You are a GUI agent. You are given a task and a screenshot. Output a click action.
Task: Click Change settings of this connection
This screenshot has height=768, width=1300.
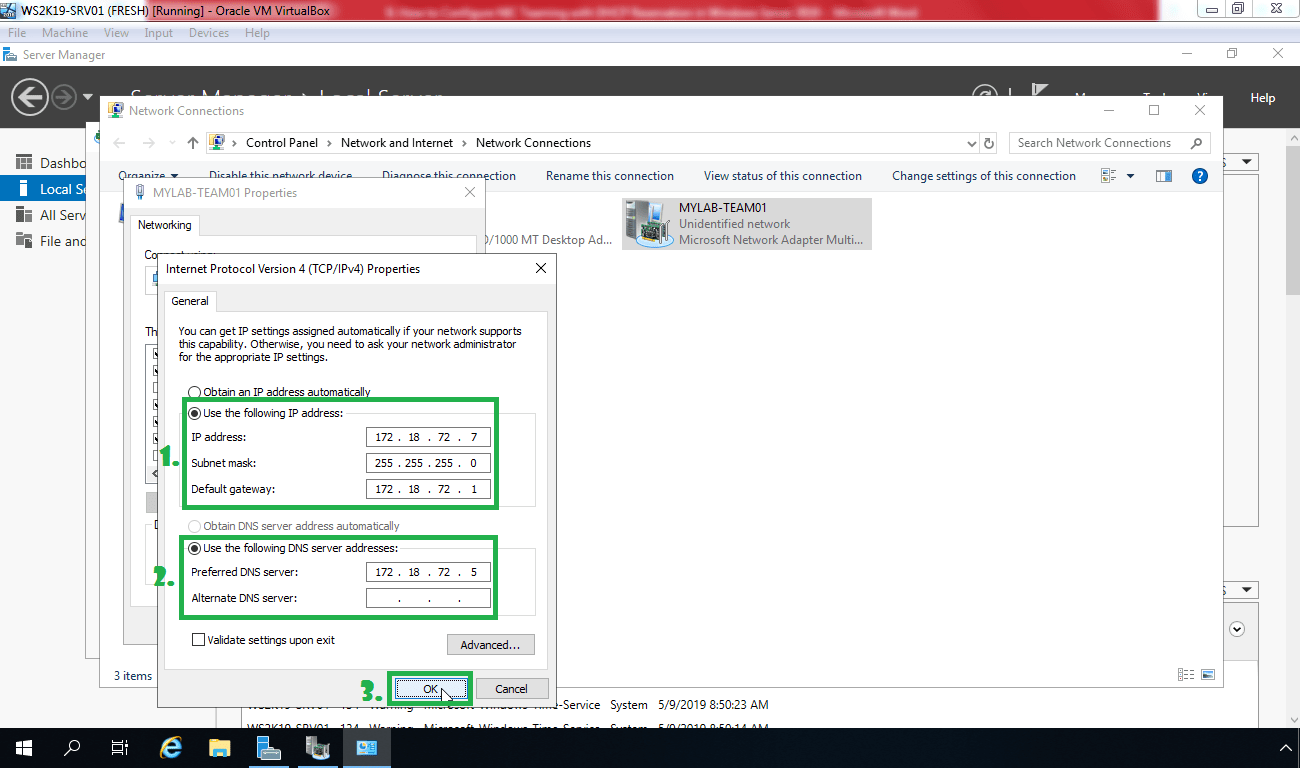tap(984, 176)
